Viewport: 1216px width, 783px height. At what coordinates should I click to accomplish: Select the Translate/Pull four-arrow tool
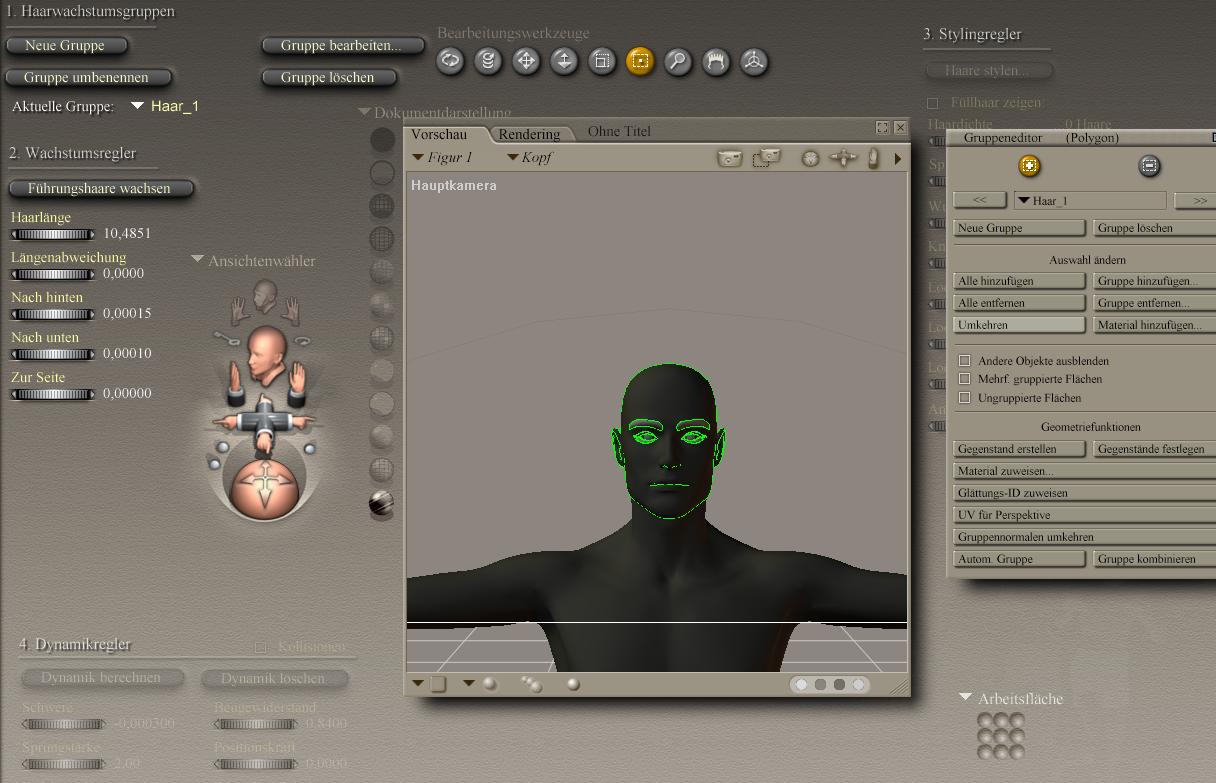526,61
